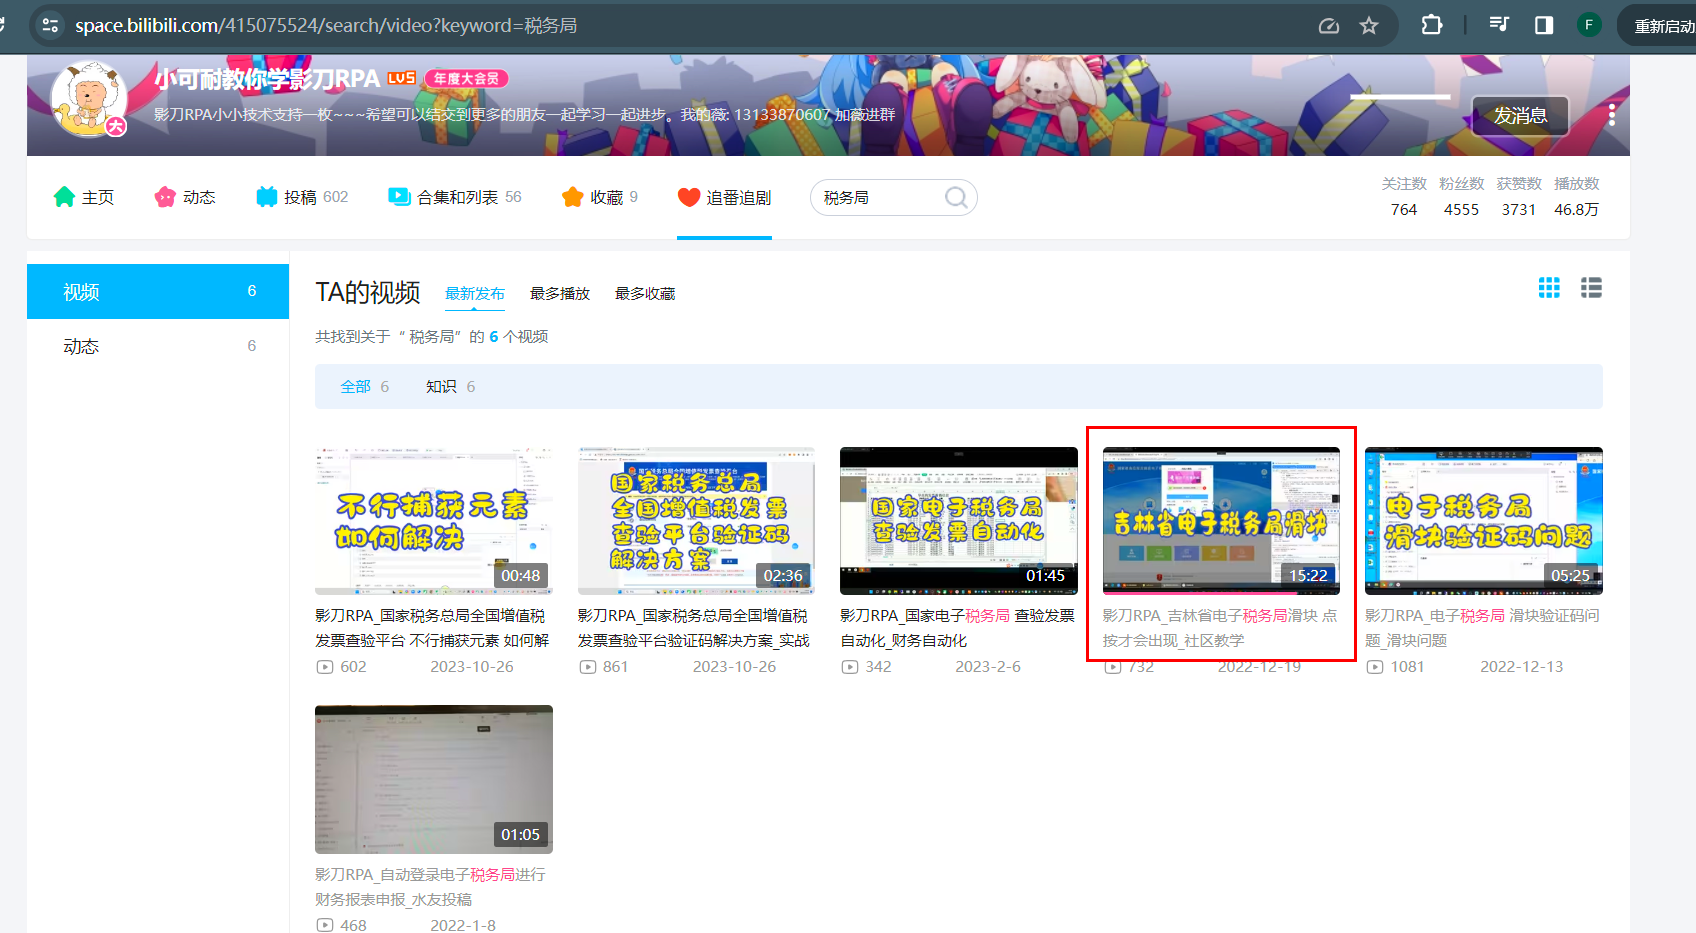Sort videos by 最多播放
This screenshot has height=933, width=1696.
pyautogui.click(x=559, y=294)
